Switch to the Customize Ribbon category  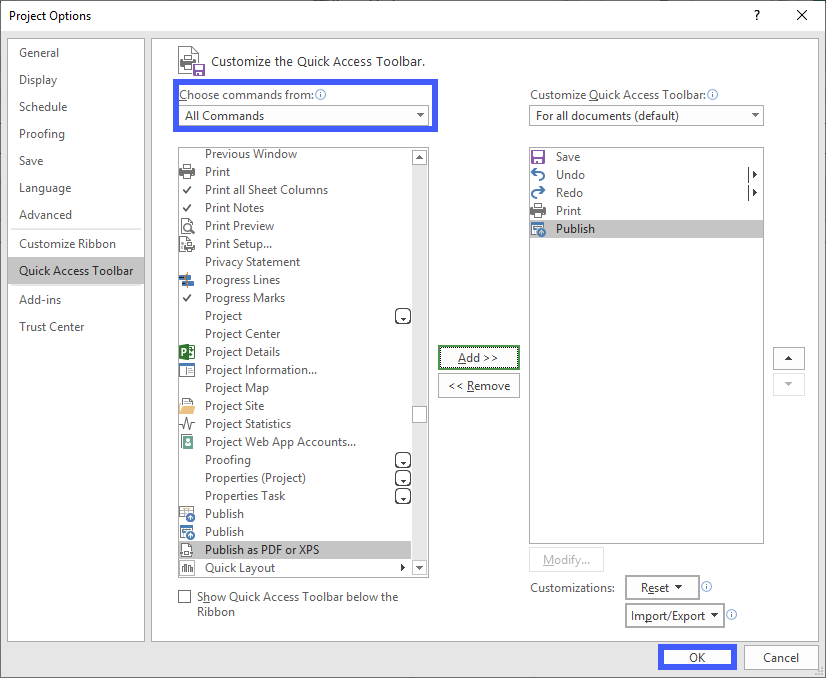(x=67, y=244)
